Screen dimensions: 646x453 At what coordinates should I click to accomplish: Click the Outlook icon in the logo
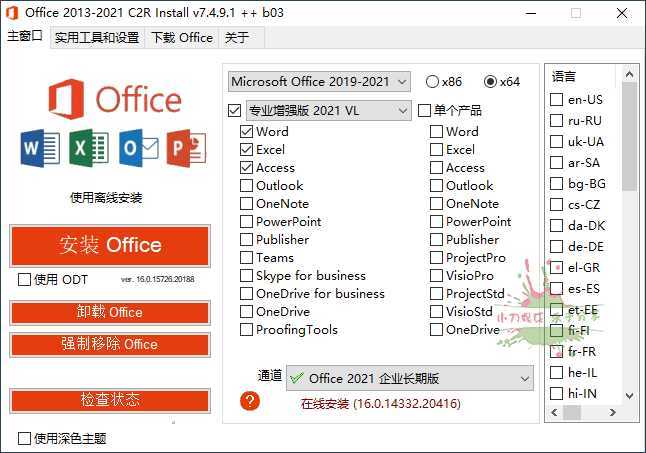coord(138,148)
